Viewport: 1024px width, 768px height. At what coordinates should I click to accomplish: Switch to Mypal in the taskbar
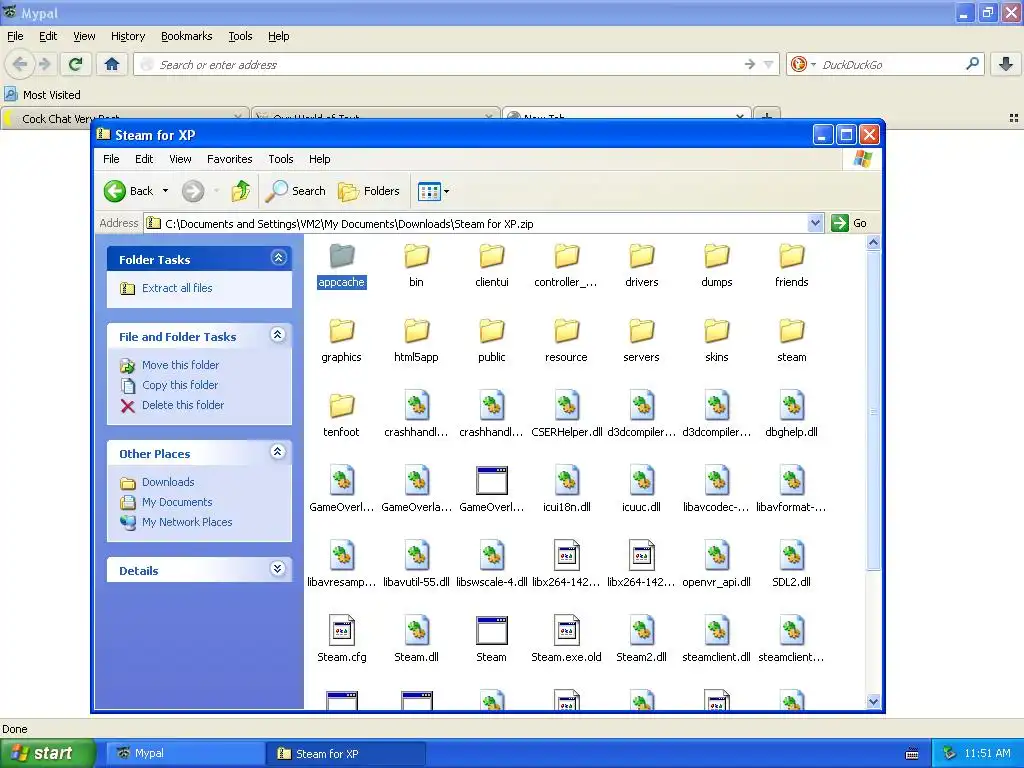click(184, 753)
